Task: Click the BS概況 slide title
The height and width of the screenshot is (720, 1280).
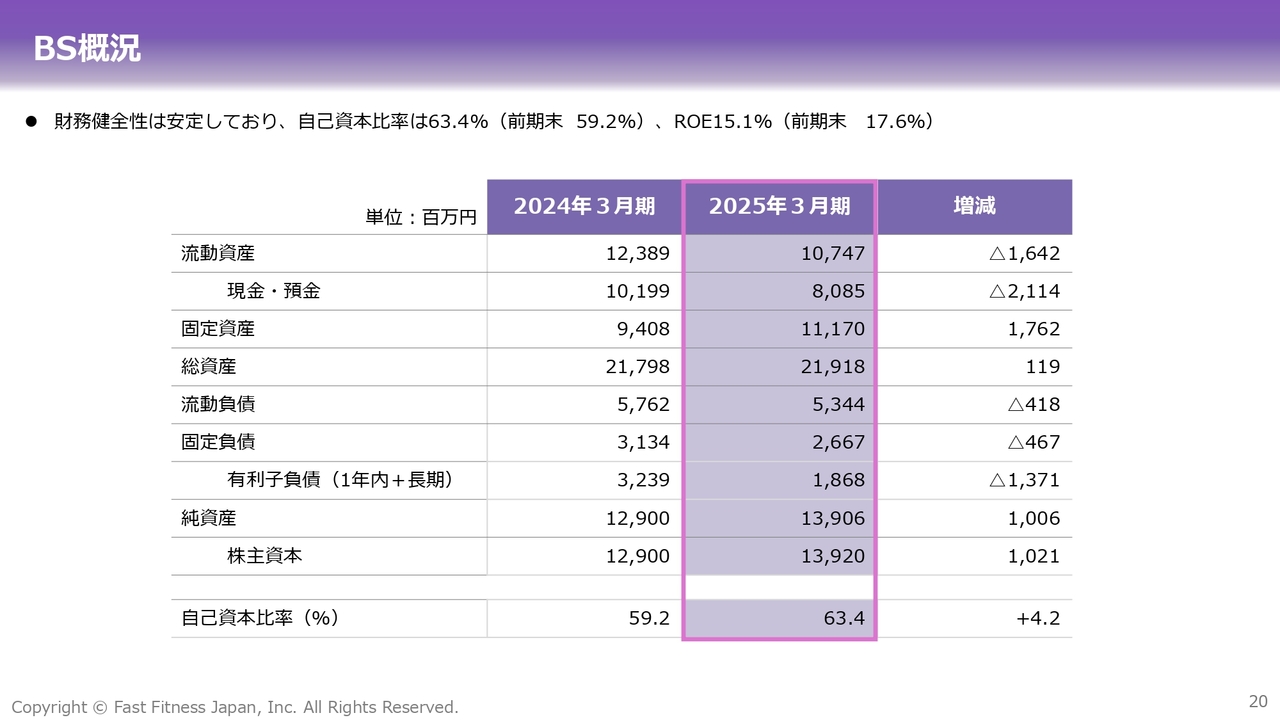Action: coord(87,48)
